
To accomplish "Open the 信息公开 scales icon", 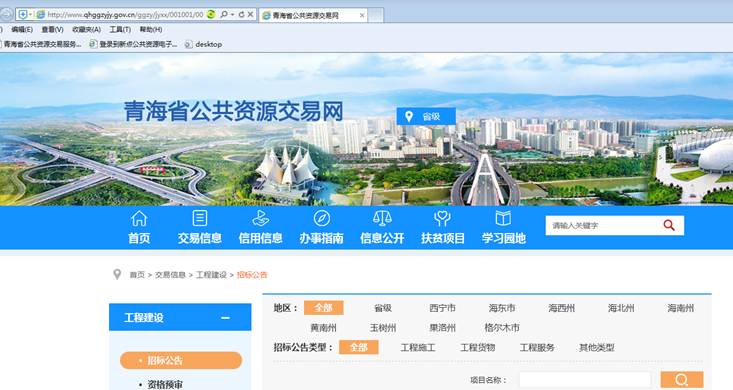I will 382,218.
